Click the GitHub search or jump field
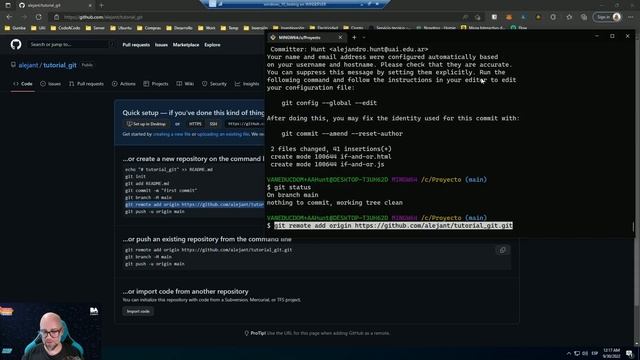 (x=71, y=44)
